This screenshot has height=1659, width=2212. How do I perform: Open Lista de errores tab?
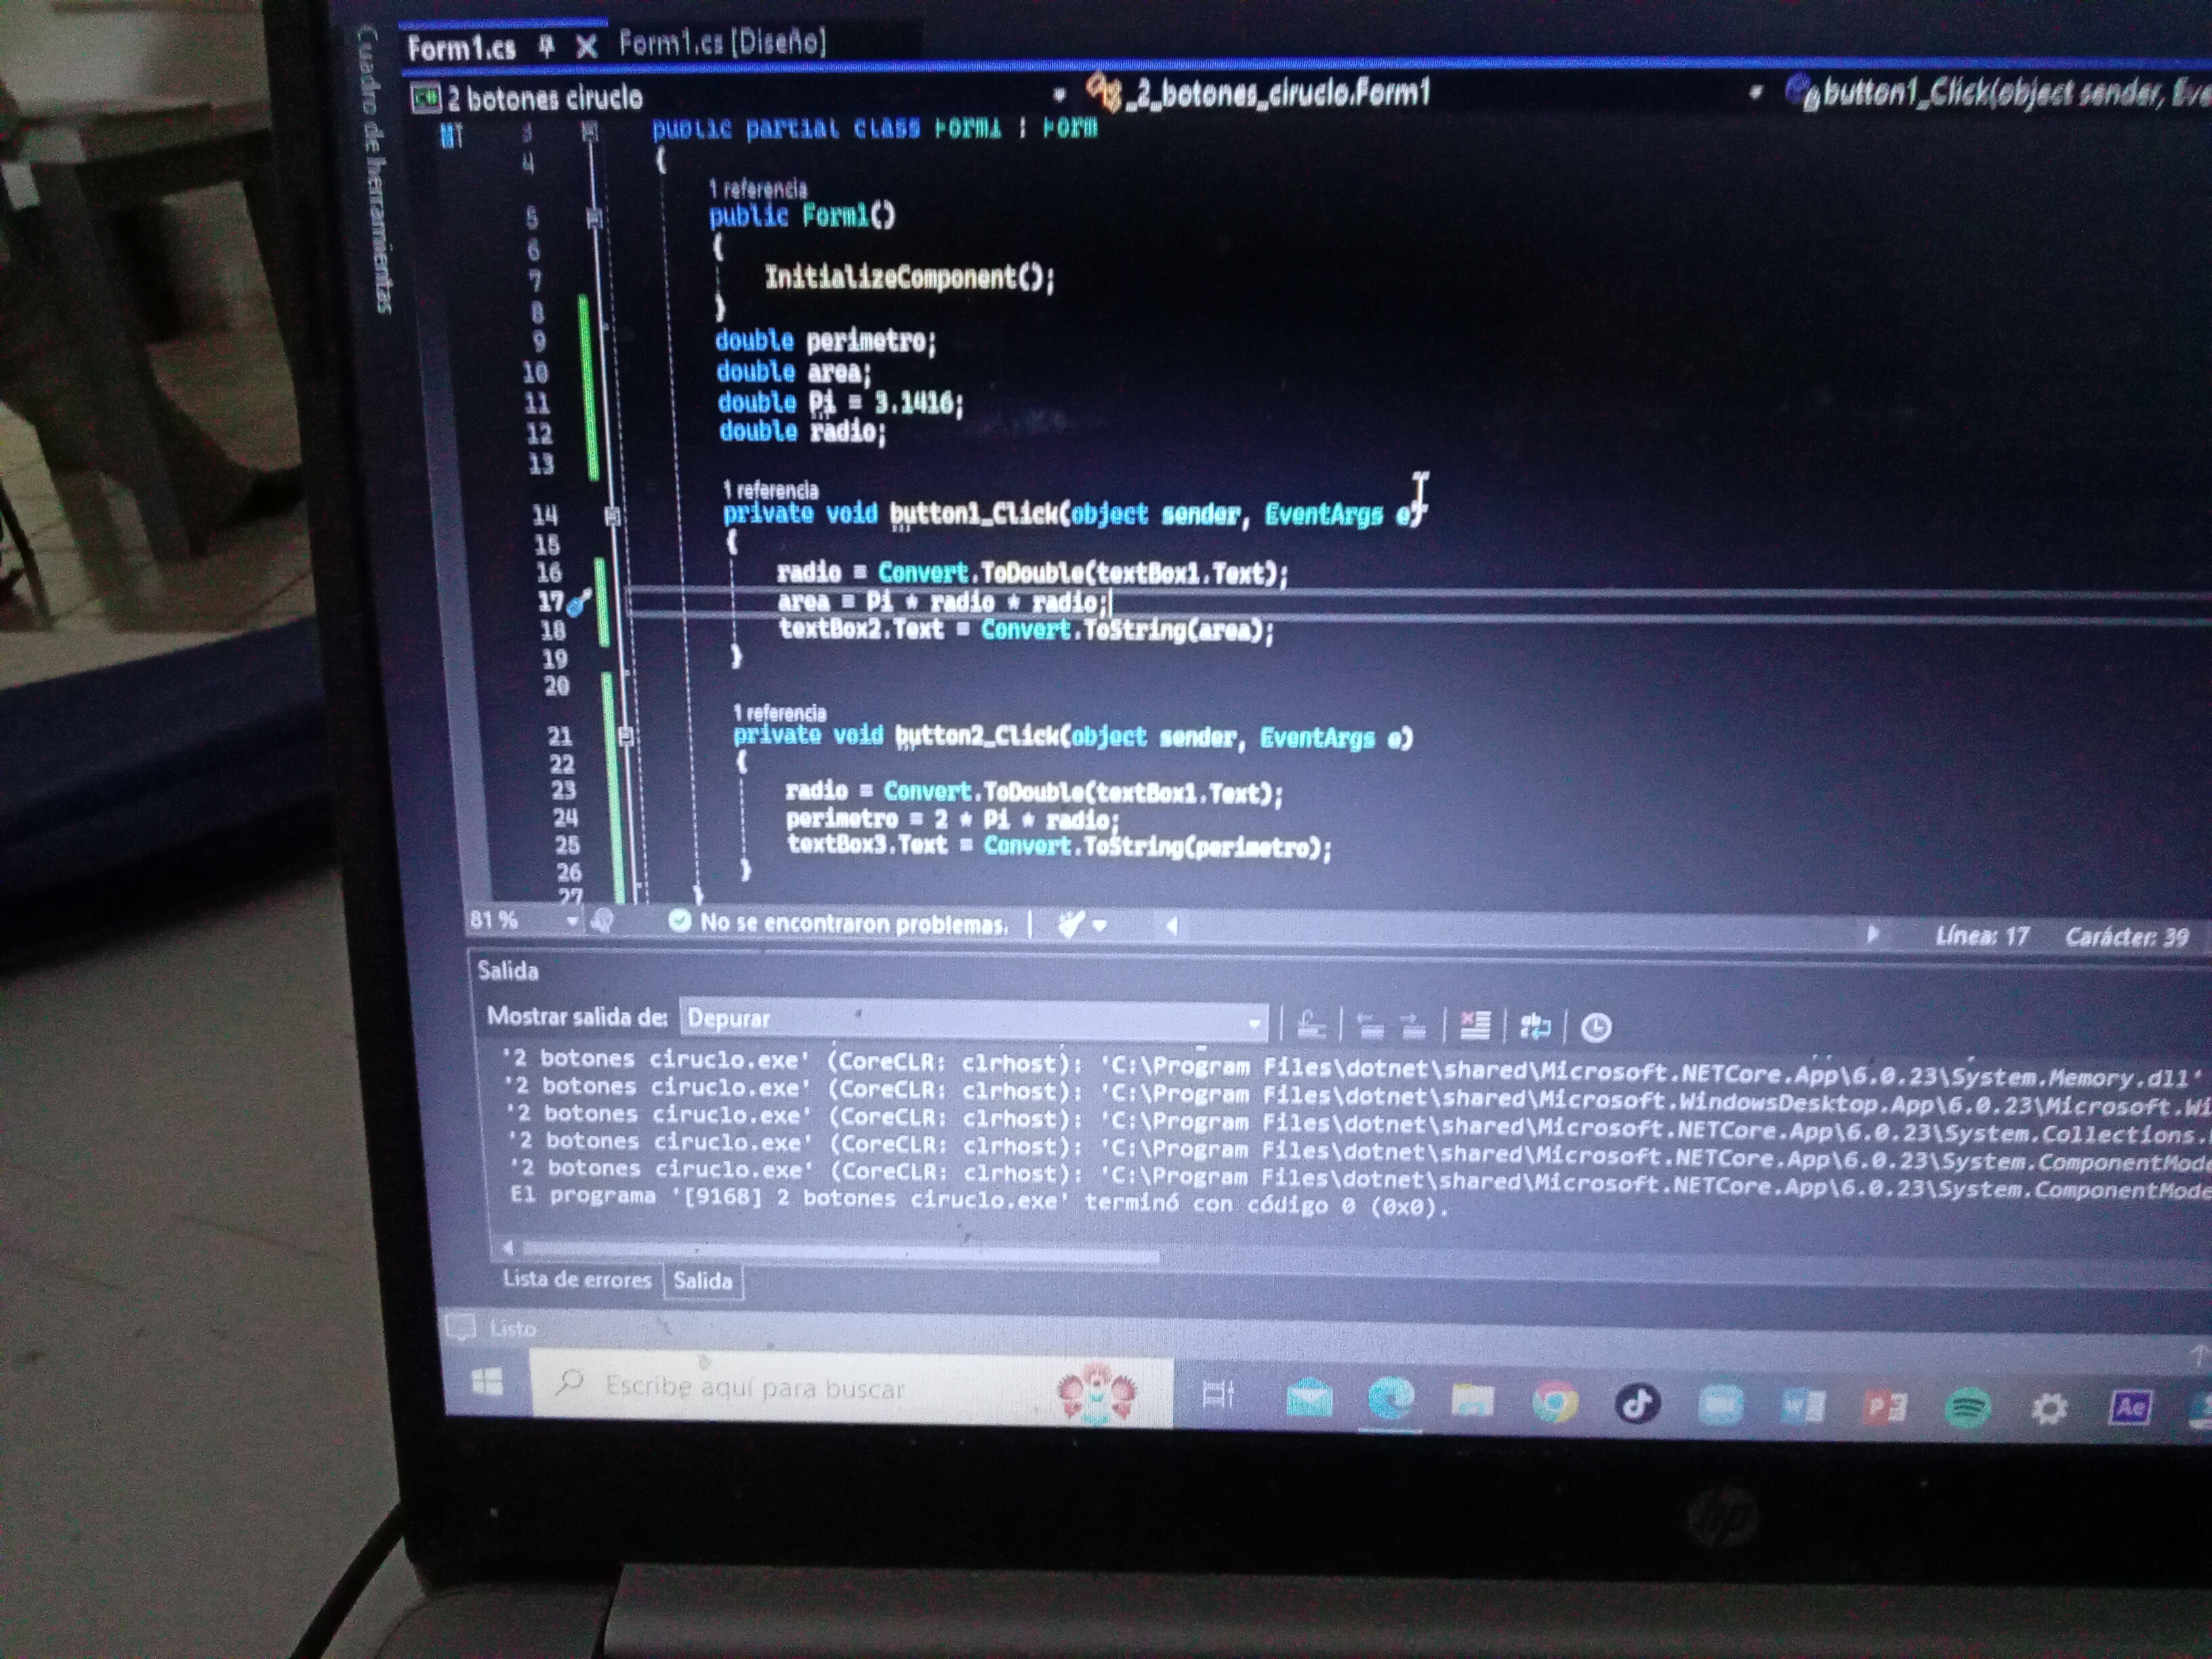[576, 1279]
